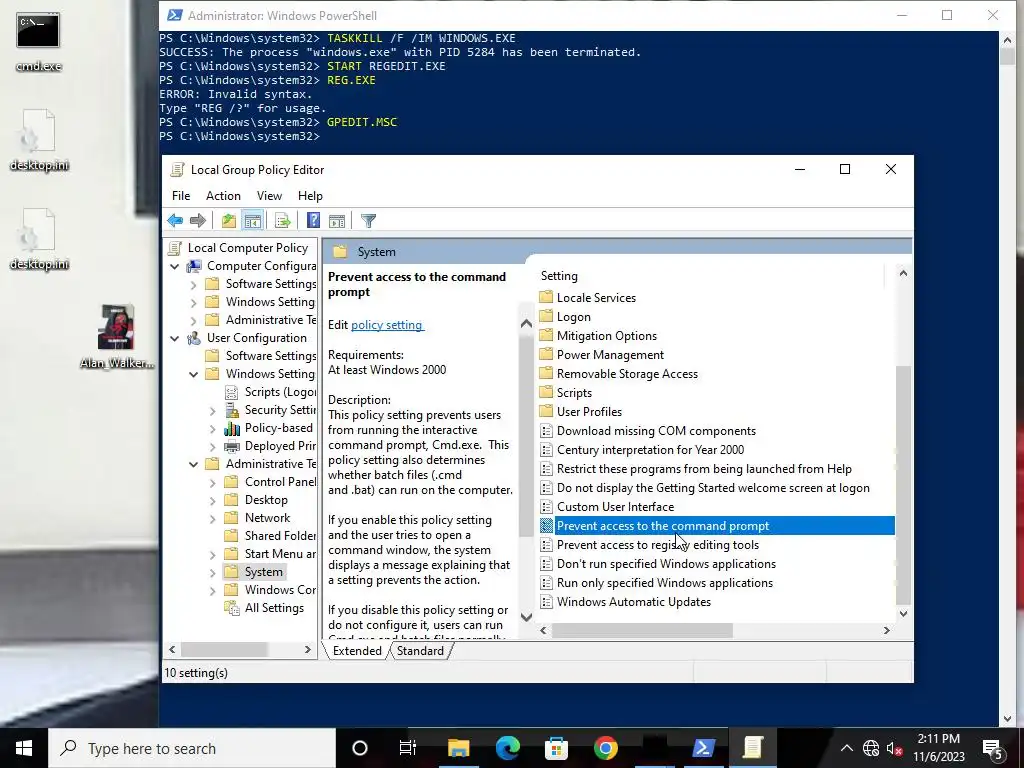The height and width of the screenshot is (768, 1024).
Task: Click the taskbar clock and date
Action: pyautogui.click(x=938, y=748)
